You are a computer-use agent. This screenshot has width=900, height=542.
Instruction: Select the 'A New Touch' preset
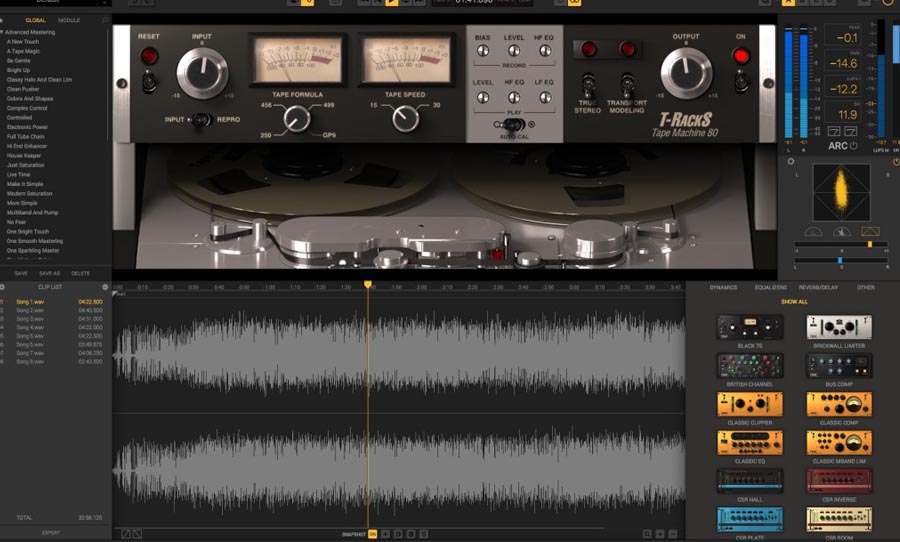(x=23, y=42)
